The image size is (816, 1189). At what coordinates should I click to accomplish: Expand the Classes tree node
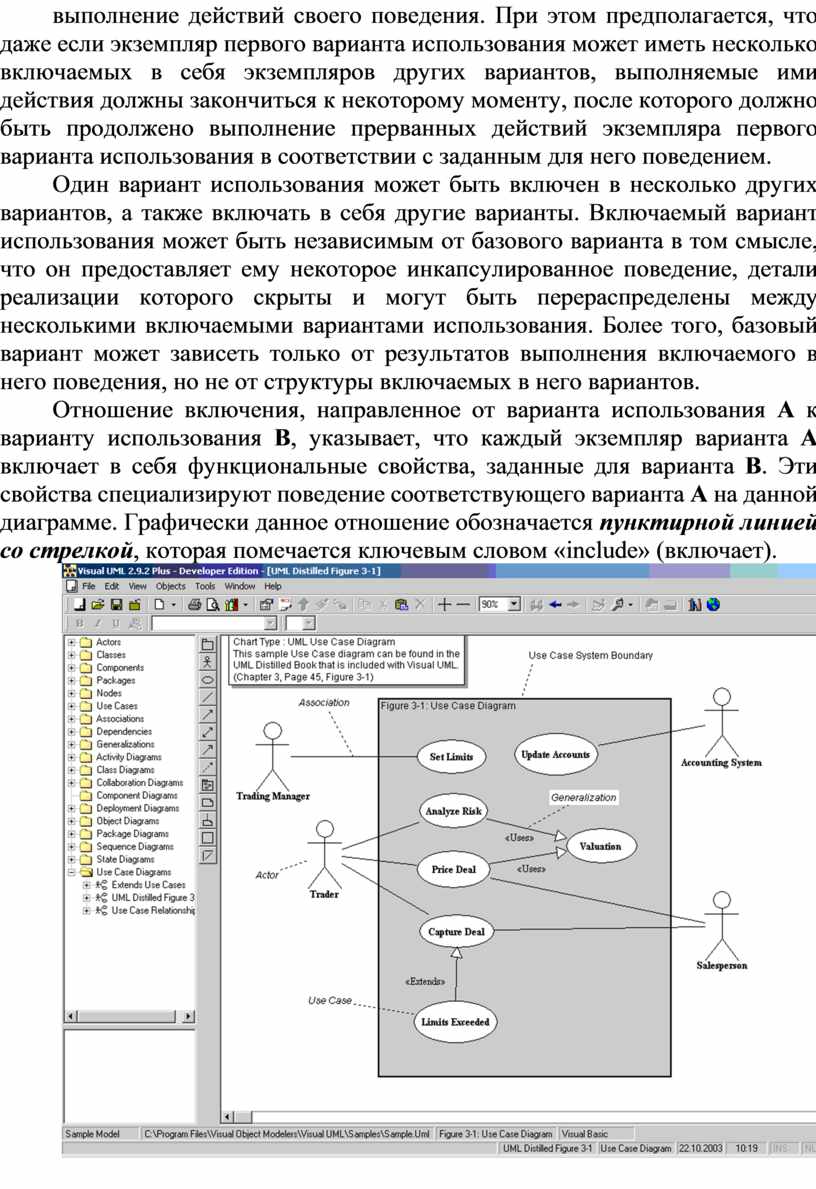click(71, 655)
